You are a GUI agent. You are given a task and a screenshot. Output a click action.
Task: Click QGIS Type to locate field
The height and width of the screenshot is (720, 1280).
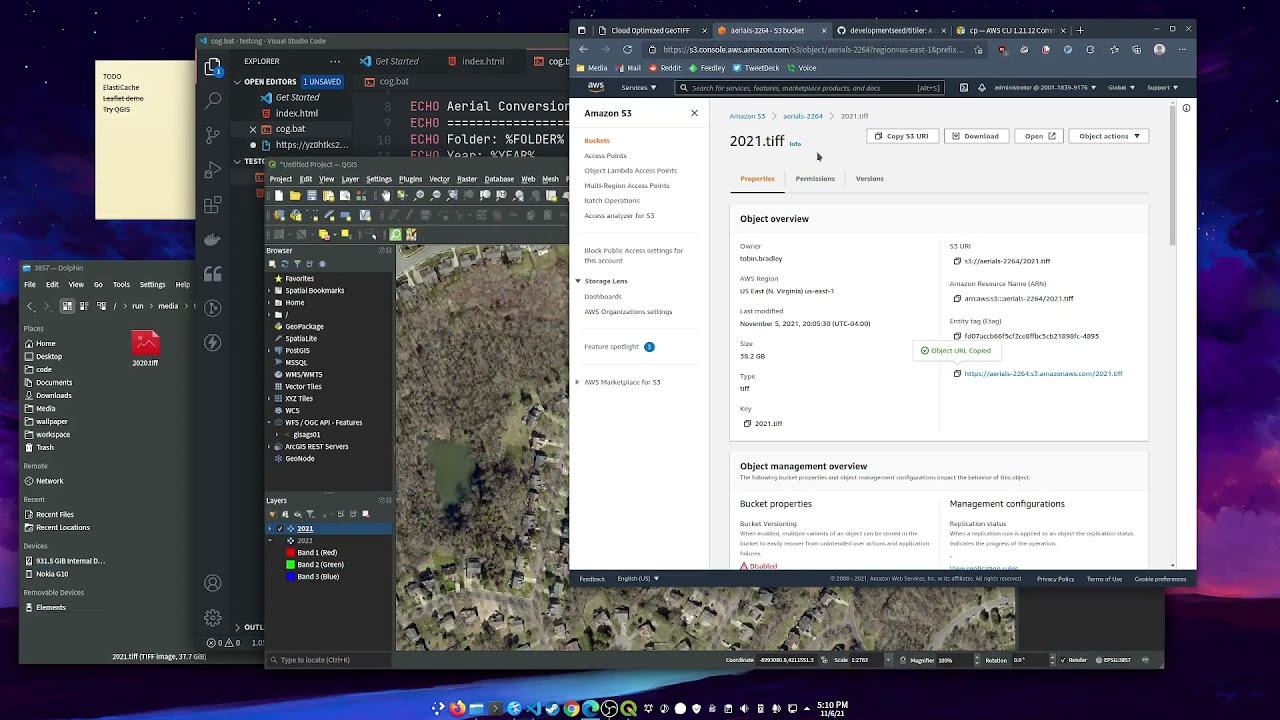[x=328, y=660]
